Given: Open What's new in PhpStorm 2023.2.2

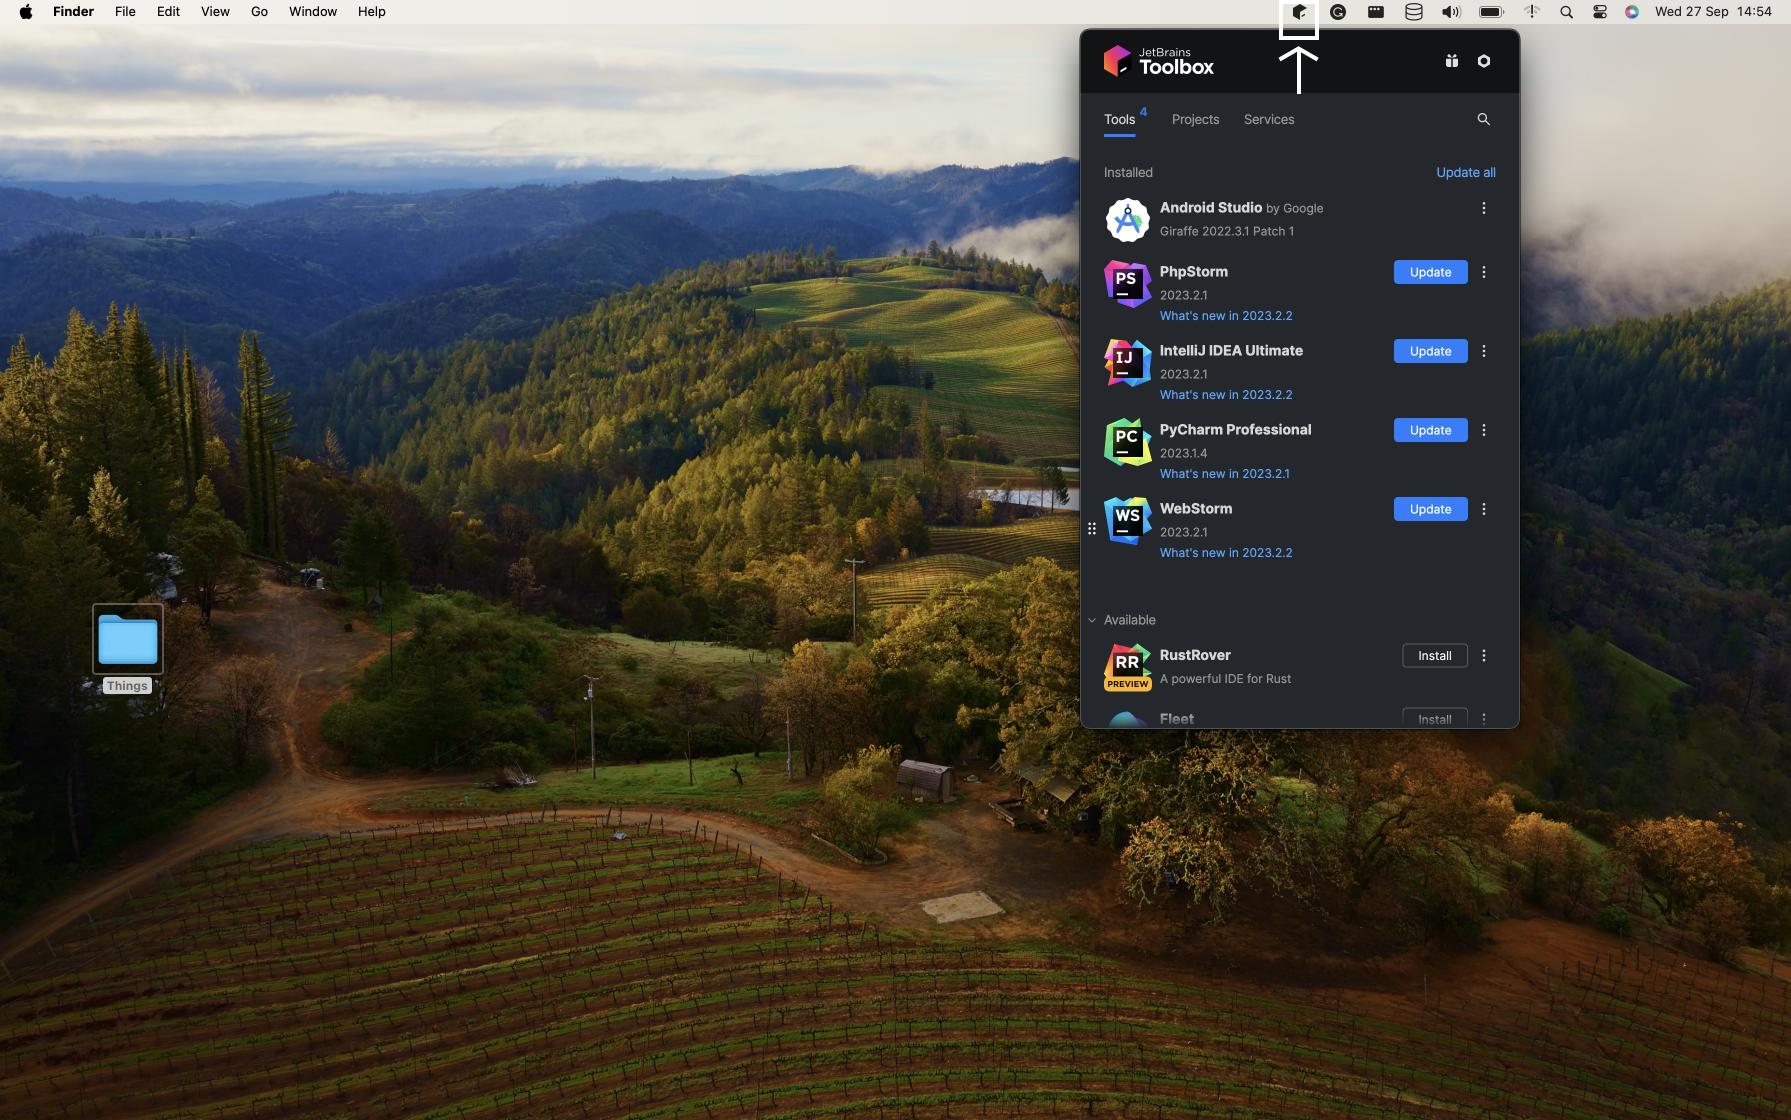Looking at the screenshot, I should pyautogui.click(x=1226, y=315).
